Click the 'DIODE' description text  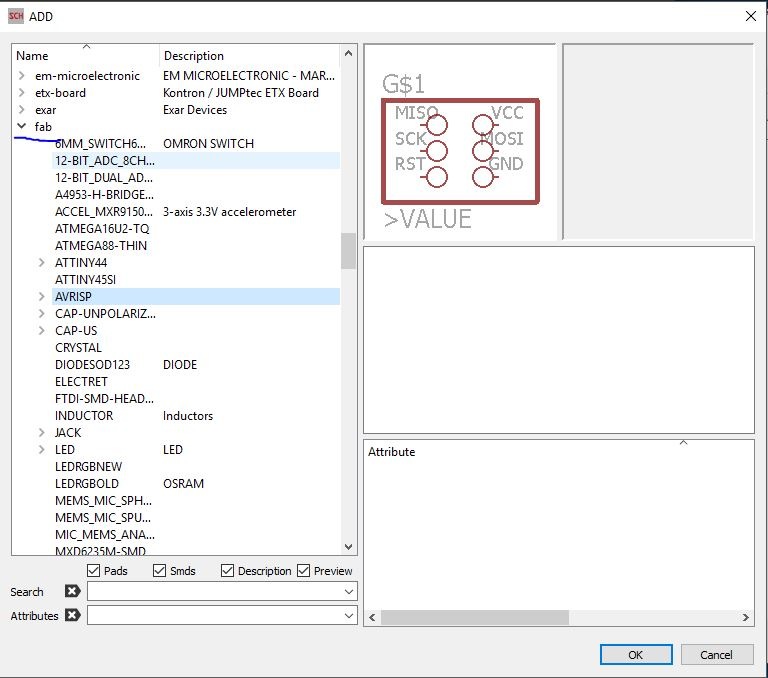click(180, 364)
